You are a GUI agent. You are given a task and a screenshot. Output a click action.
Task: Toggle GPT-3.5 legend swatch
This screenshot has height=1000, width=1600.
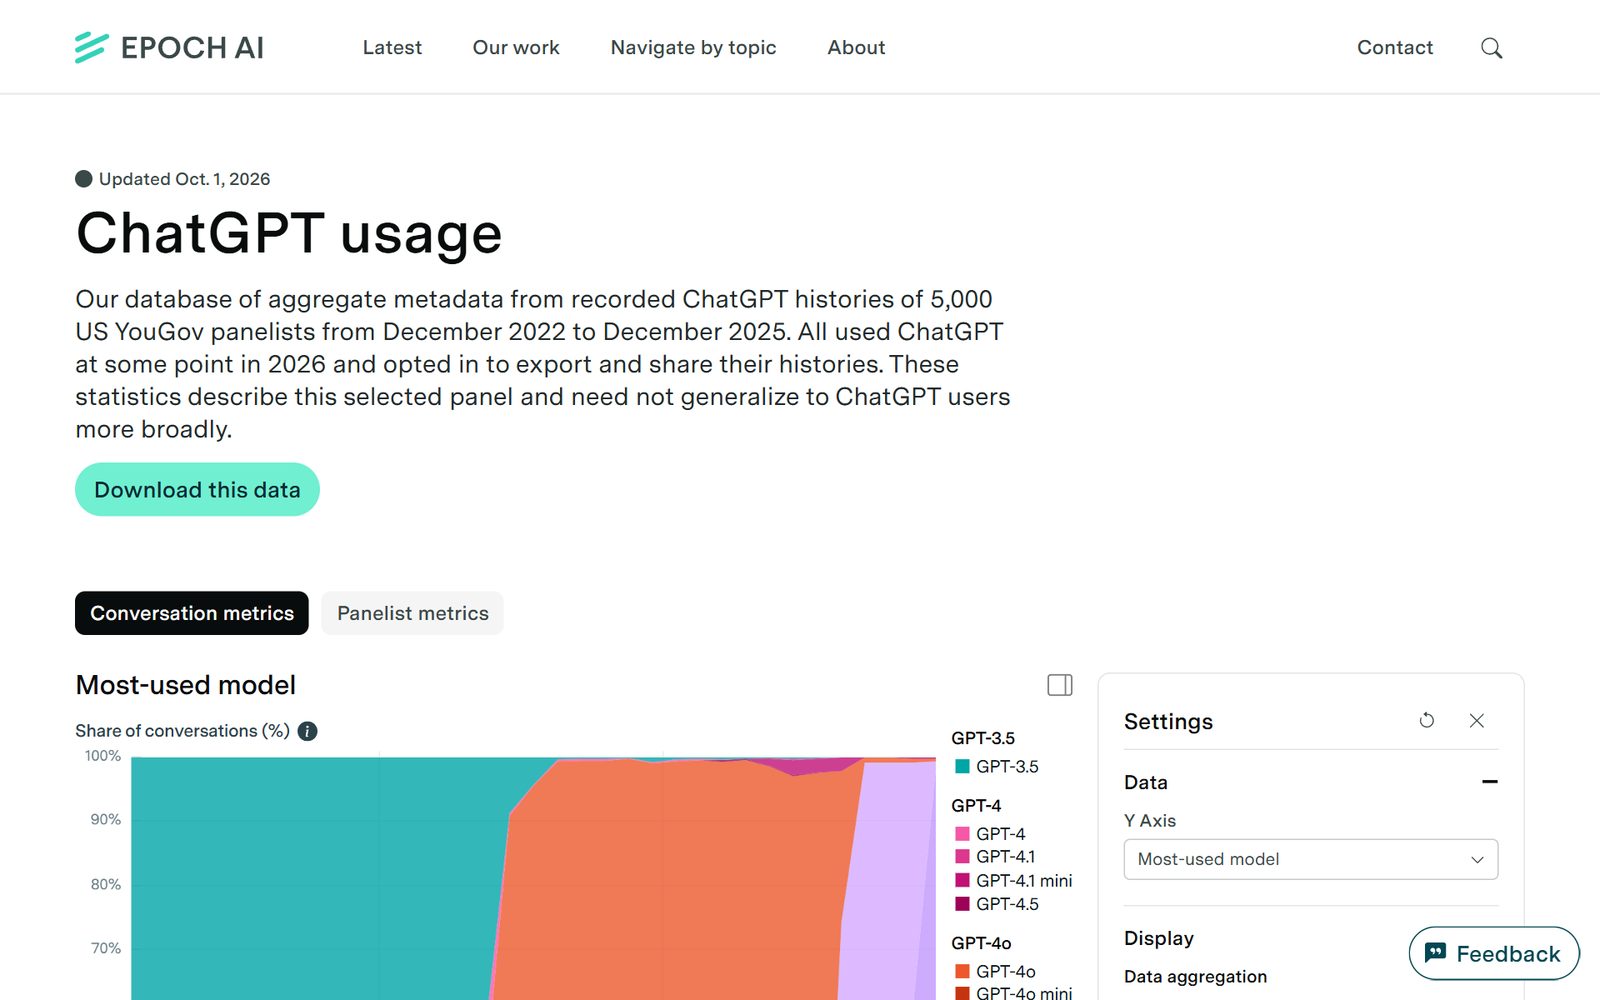[x=962, y=766]
